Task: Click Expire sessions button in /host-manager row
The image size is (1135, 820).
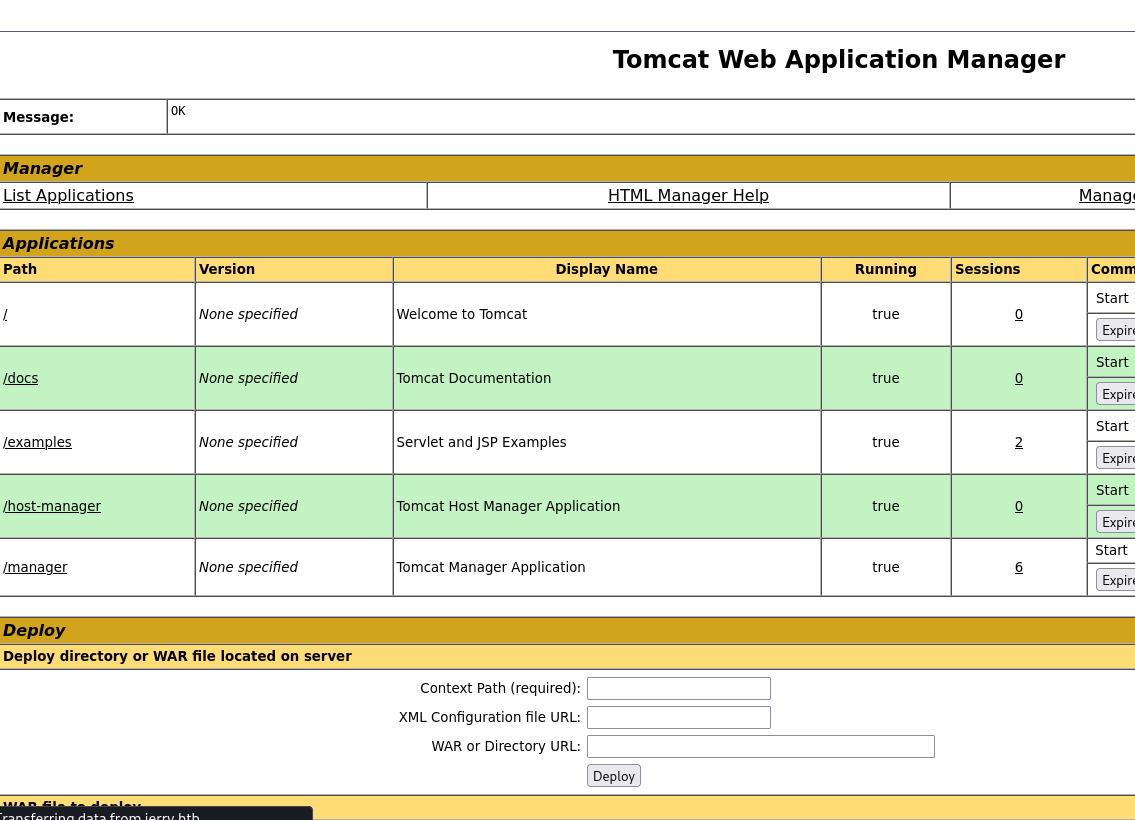Action: point(1116,522)
